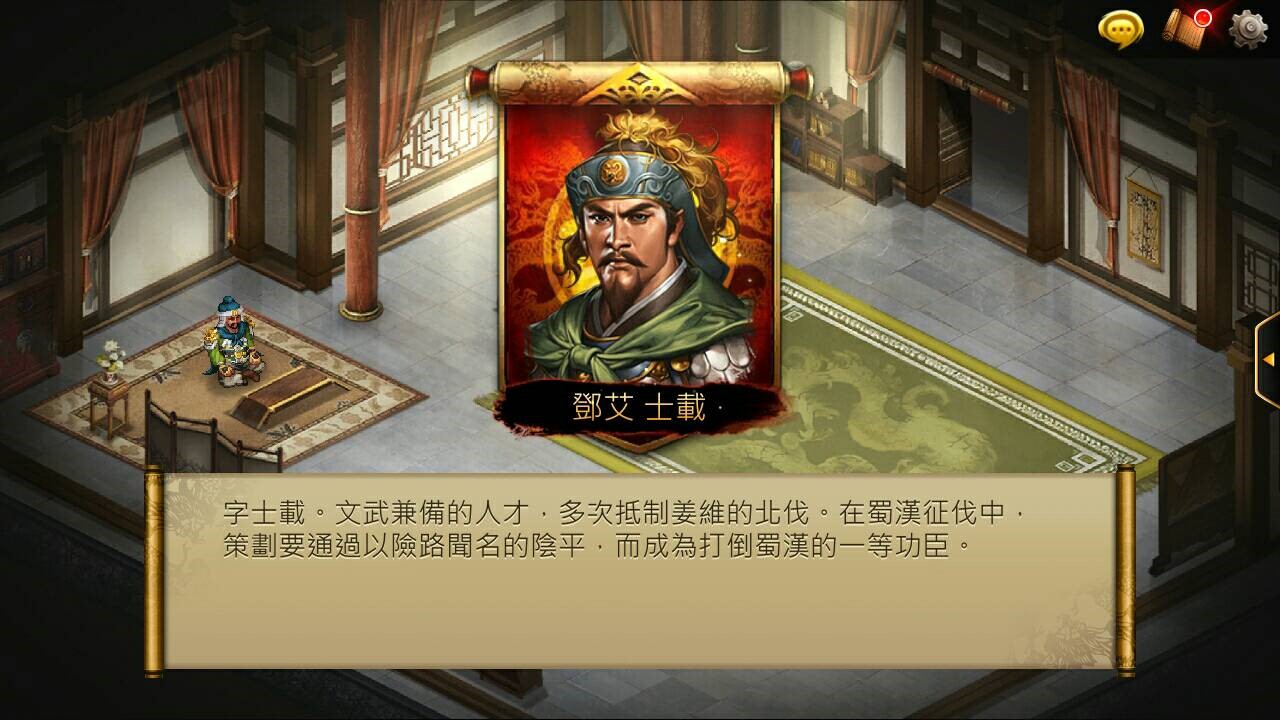The height and width of the screenshot is (720, 1280).
Task: Tap the red wooden pillar left of portrait
Action: pyautogui.click(x=361, y=160)
